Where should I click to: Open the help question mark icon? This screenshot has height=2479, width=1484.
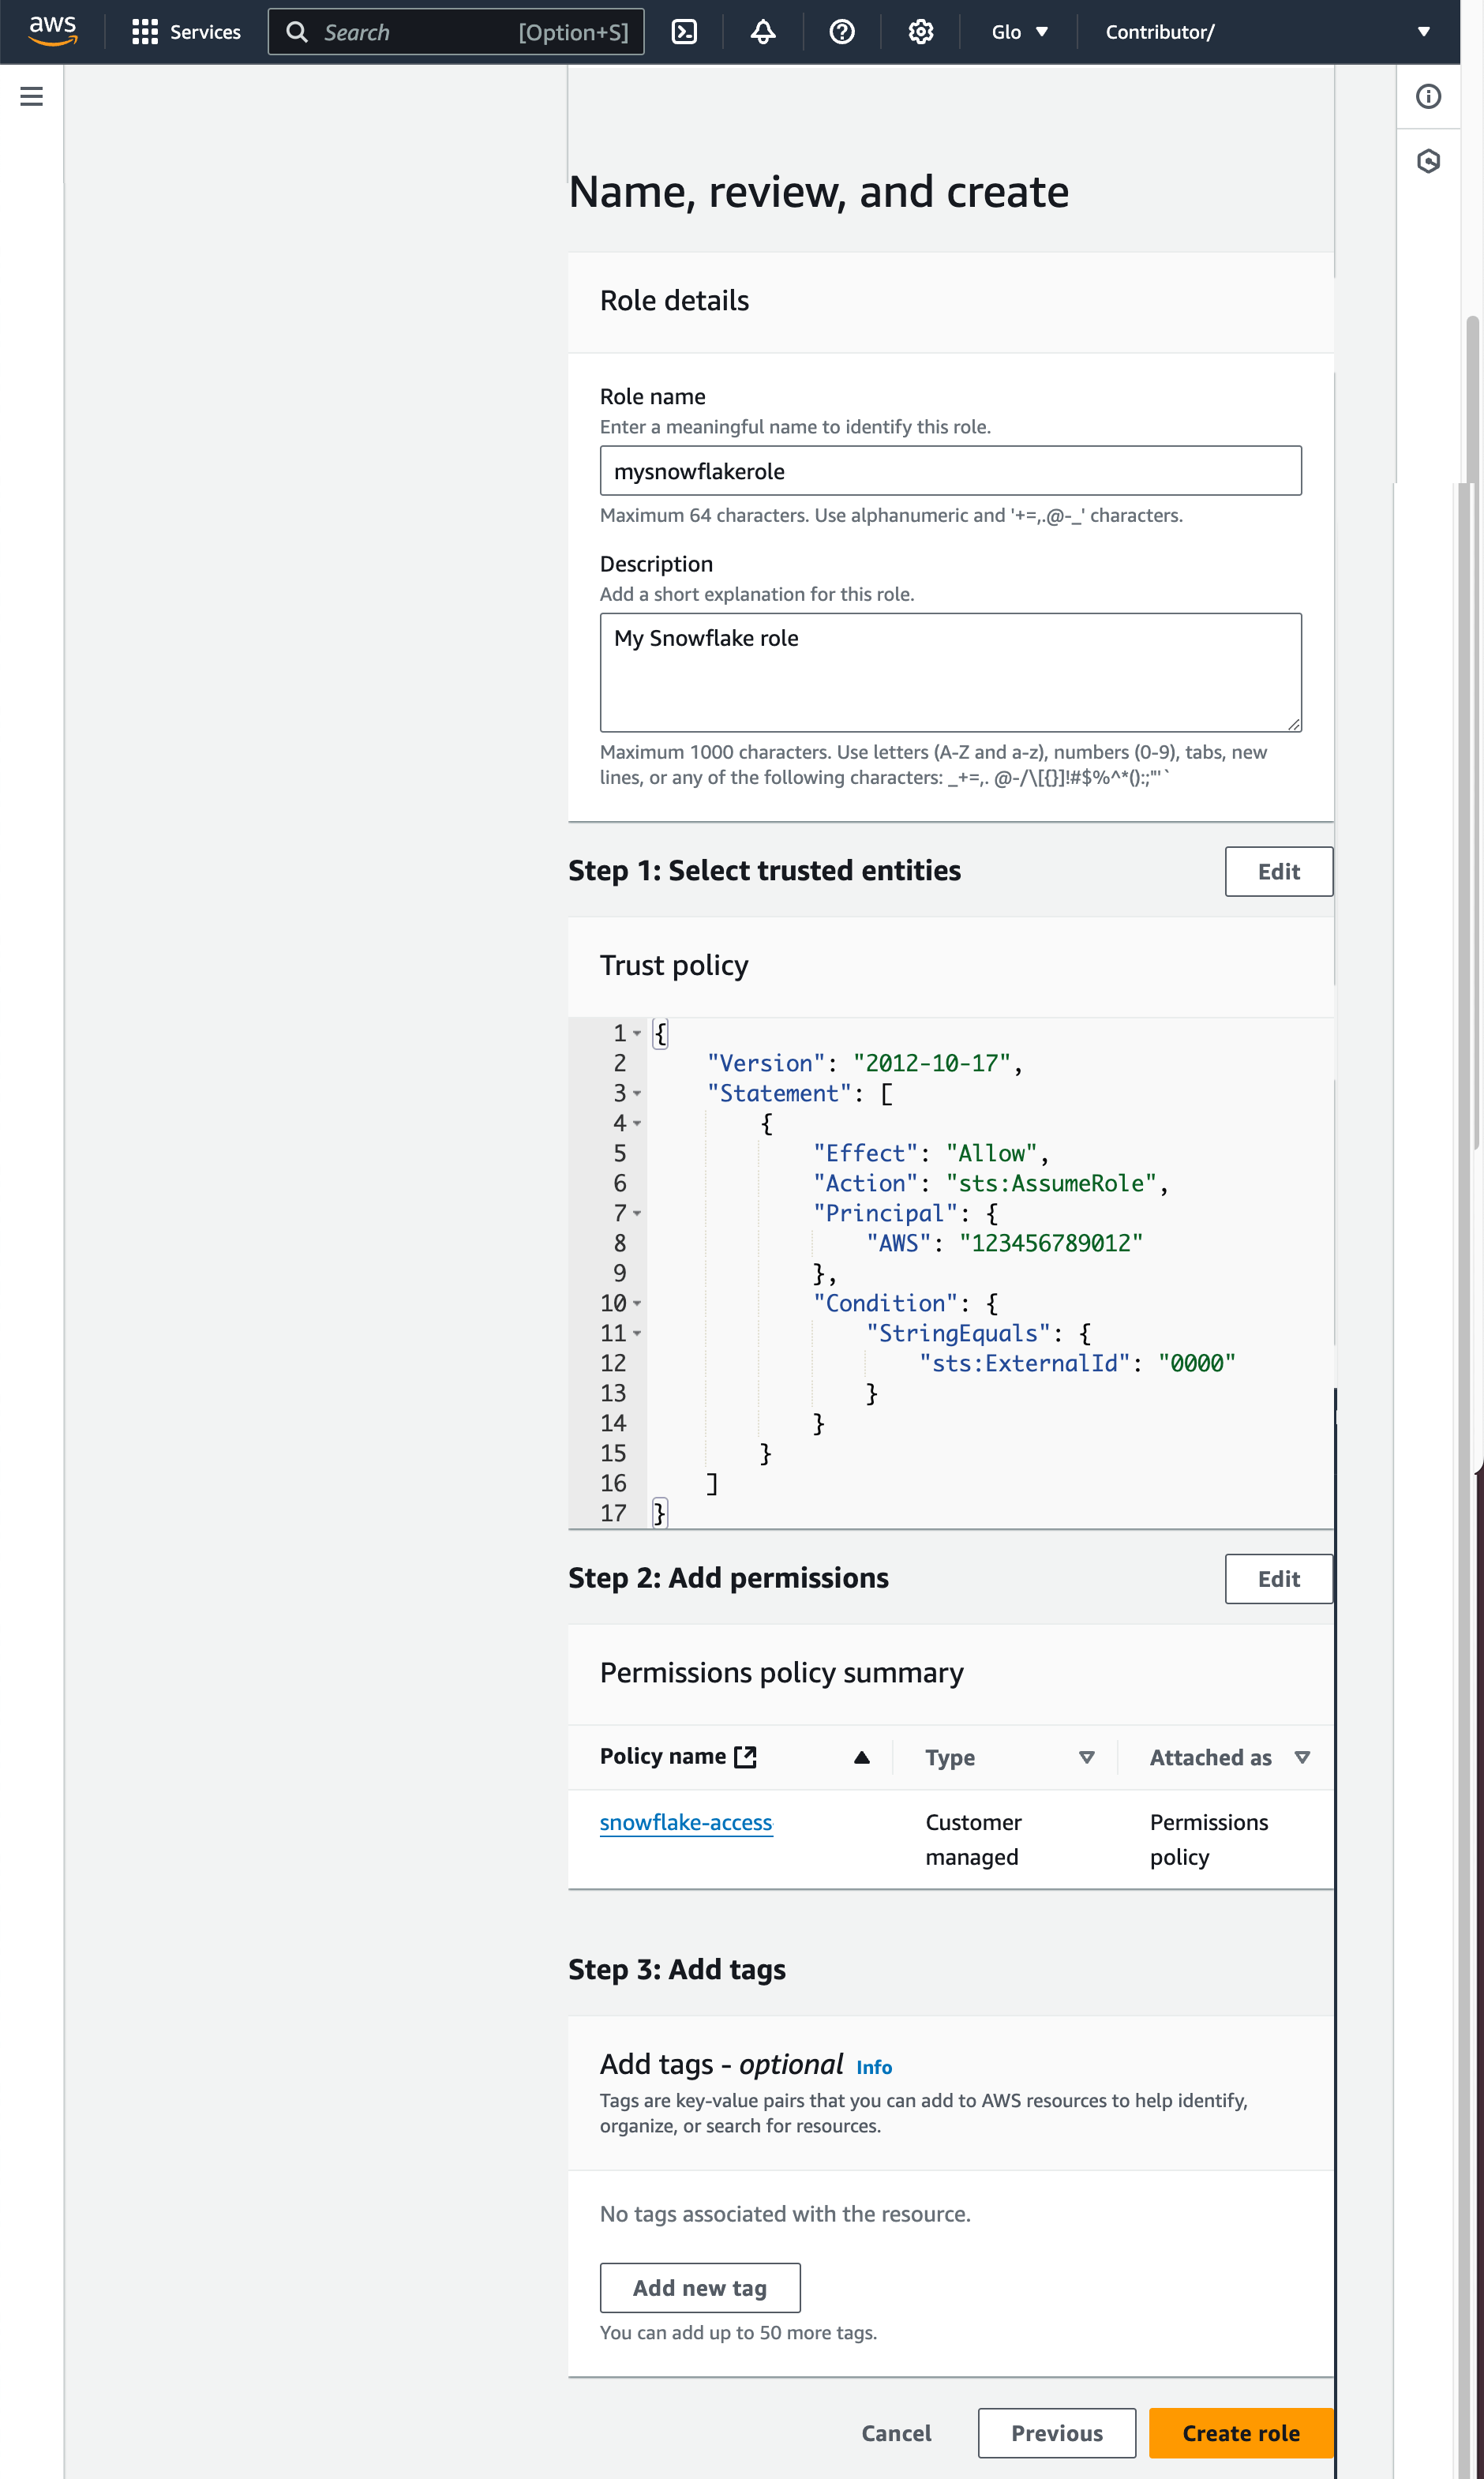point(841,31)
